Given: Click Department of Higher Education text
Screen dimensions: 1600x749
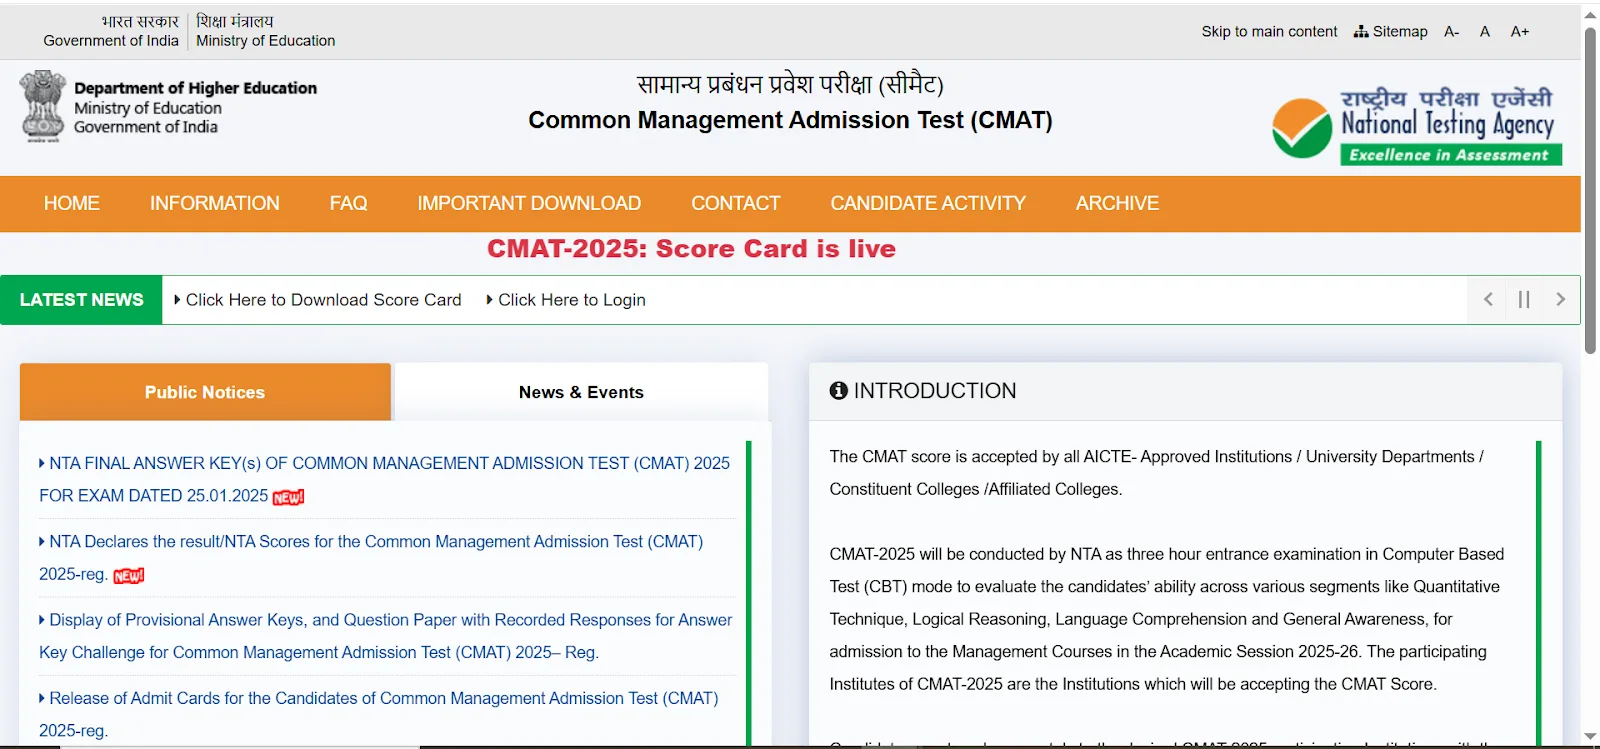Looking at the screenshot, I should [x=195, y=88].
